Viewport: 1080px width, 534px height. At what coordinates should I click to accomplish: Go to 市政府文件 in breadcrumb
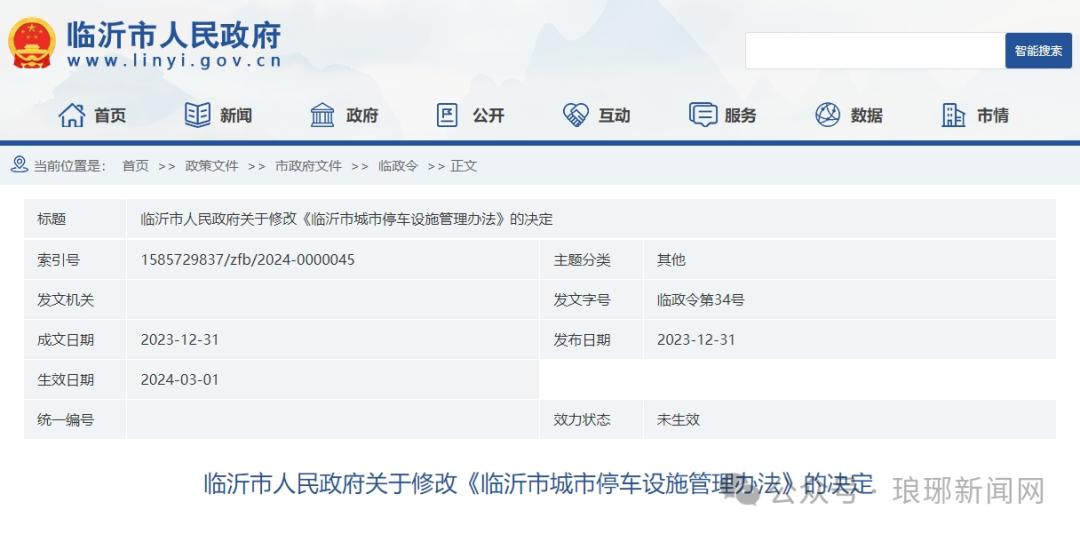click(x=308, y=166)
